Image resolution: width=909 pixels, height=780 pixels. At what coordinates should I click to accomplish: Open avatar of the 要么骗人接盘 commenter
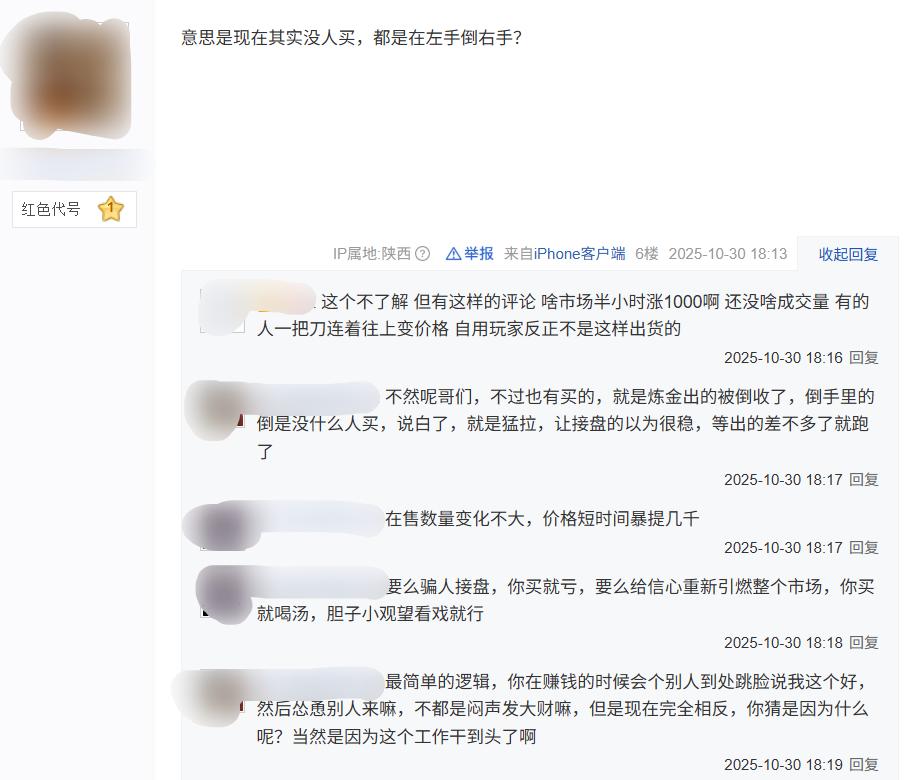[x=222, y=595]
